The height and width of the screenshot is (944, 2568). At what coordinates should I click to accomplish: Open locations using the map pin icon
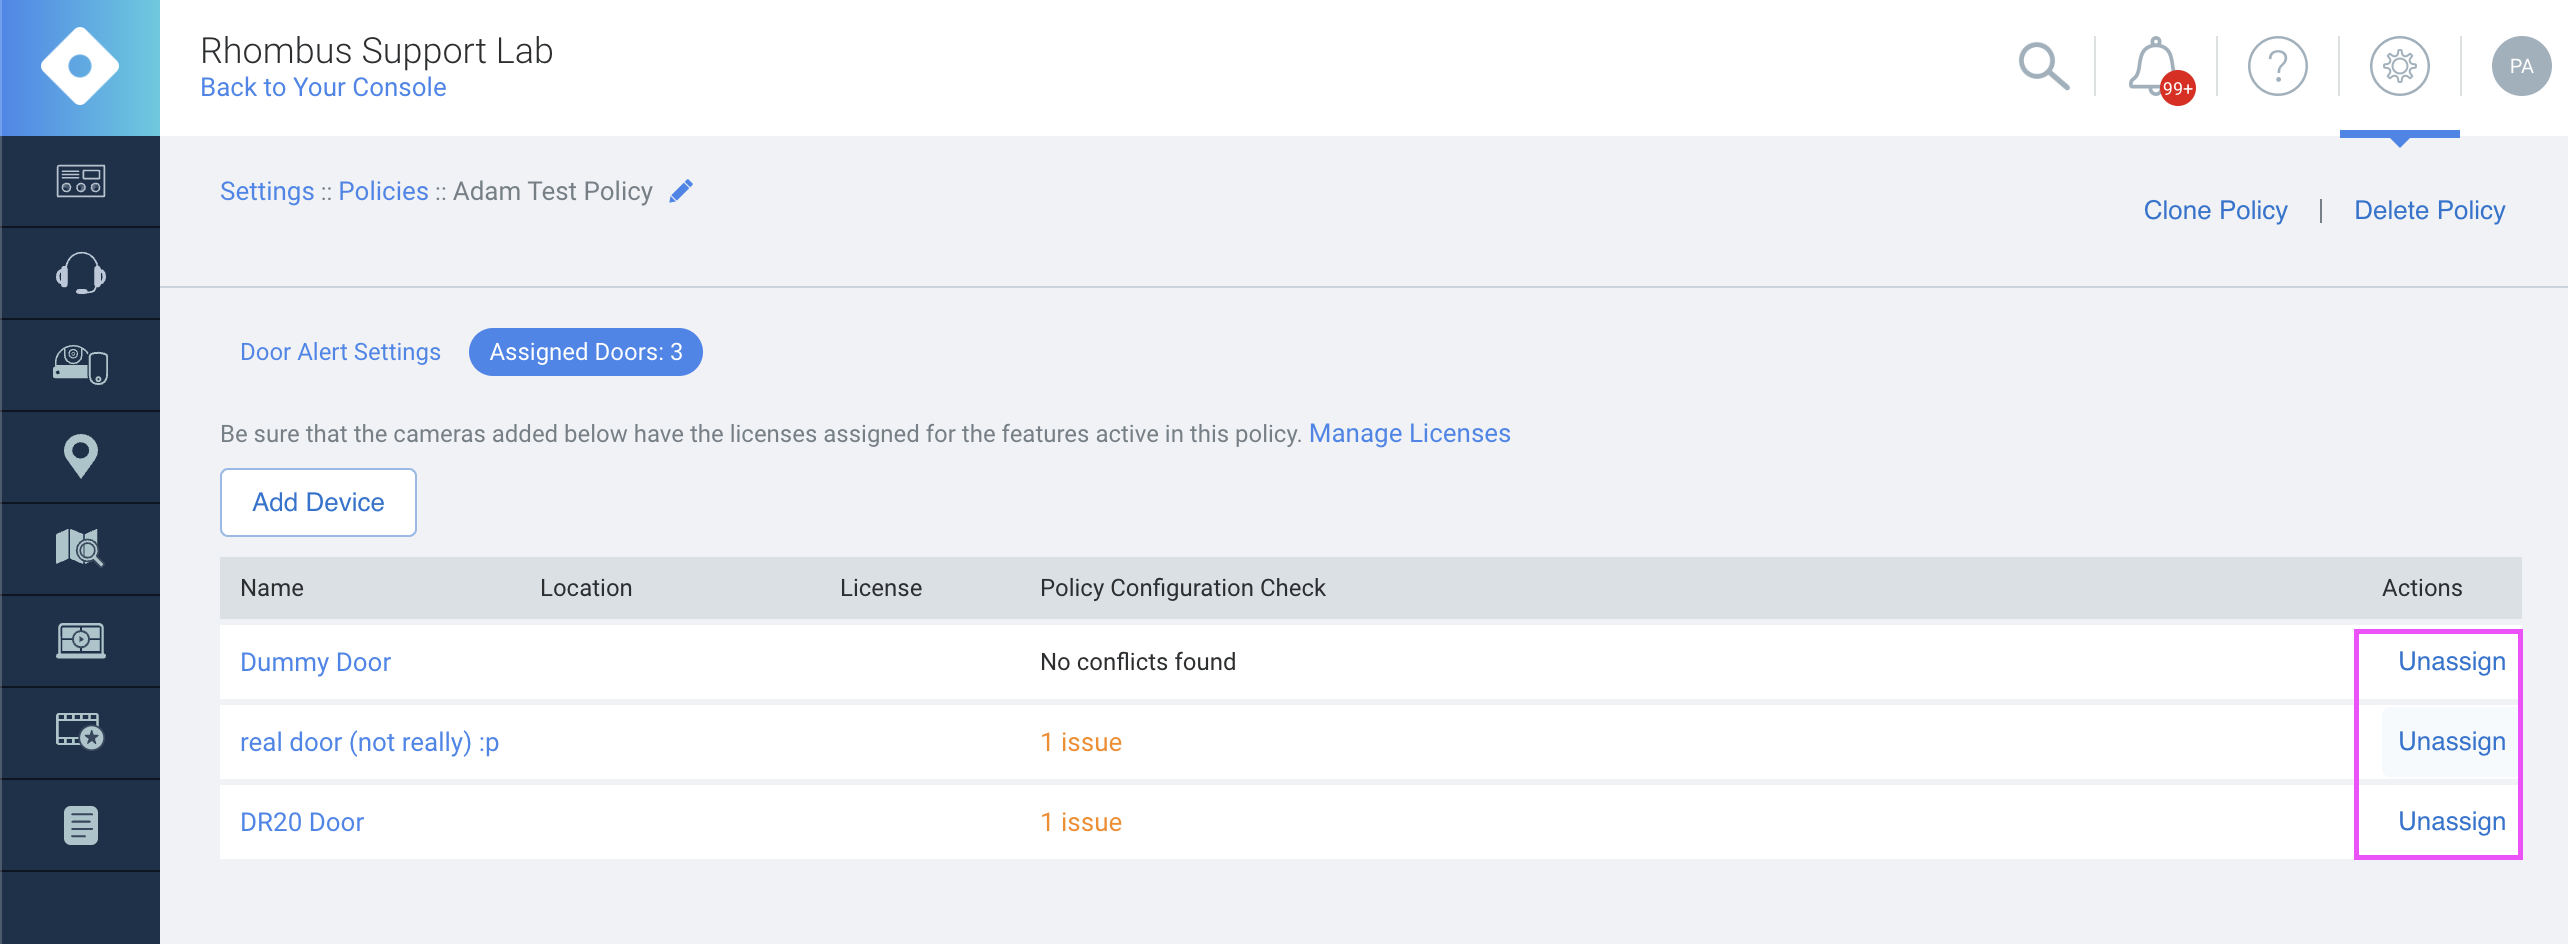point(80,456)
